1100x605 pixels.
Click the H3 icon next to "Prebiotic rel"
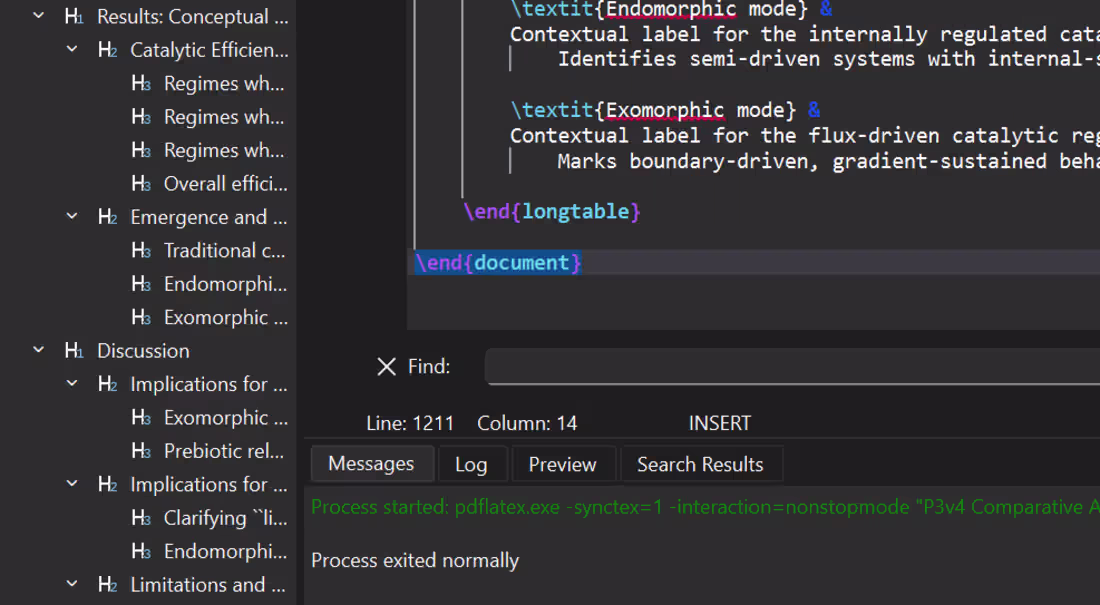point(140,451)
